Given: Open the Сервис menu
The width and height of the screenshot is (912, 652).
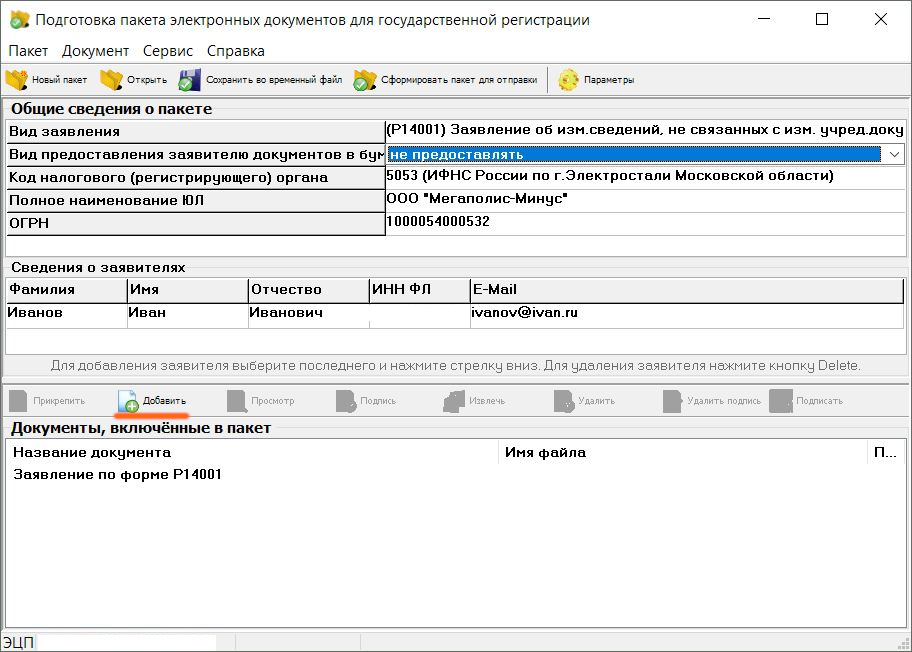Looking at the screenshot, I should pos(168,50).
